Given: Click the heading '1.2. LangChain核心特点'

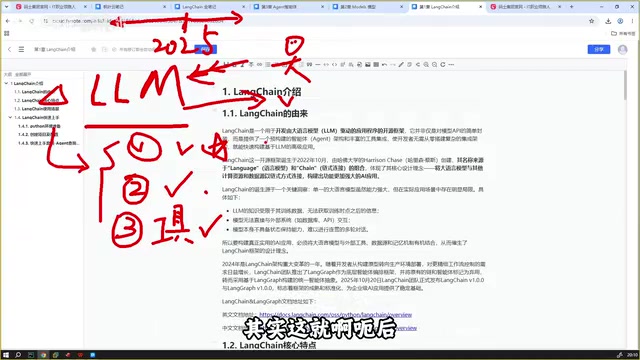Looking at the screenshot, I should click(x=269, y=345).
